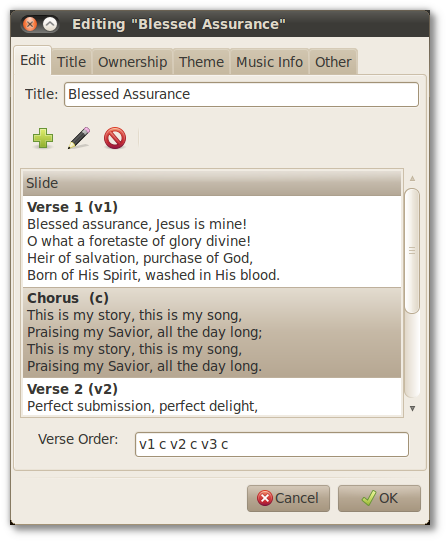Image resolution: width=447 pixels, height=542 pixels.
Task: Switch to the Title tab
Action: point(72,62)
